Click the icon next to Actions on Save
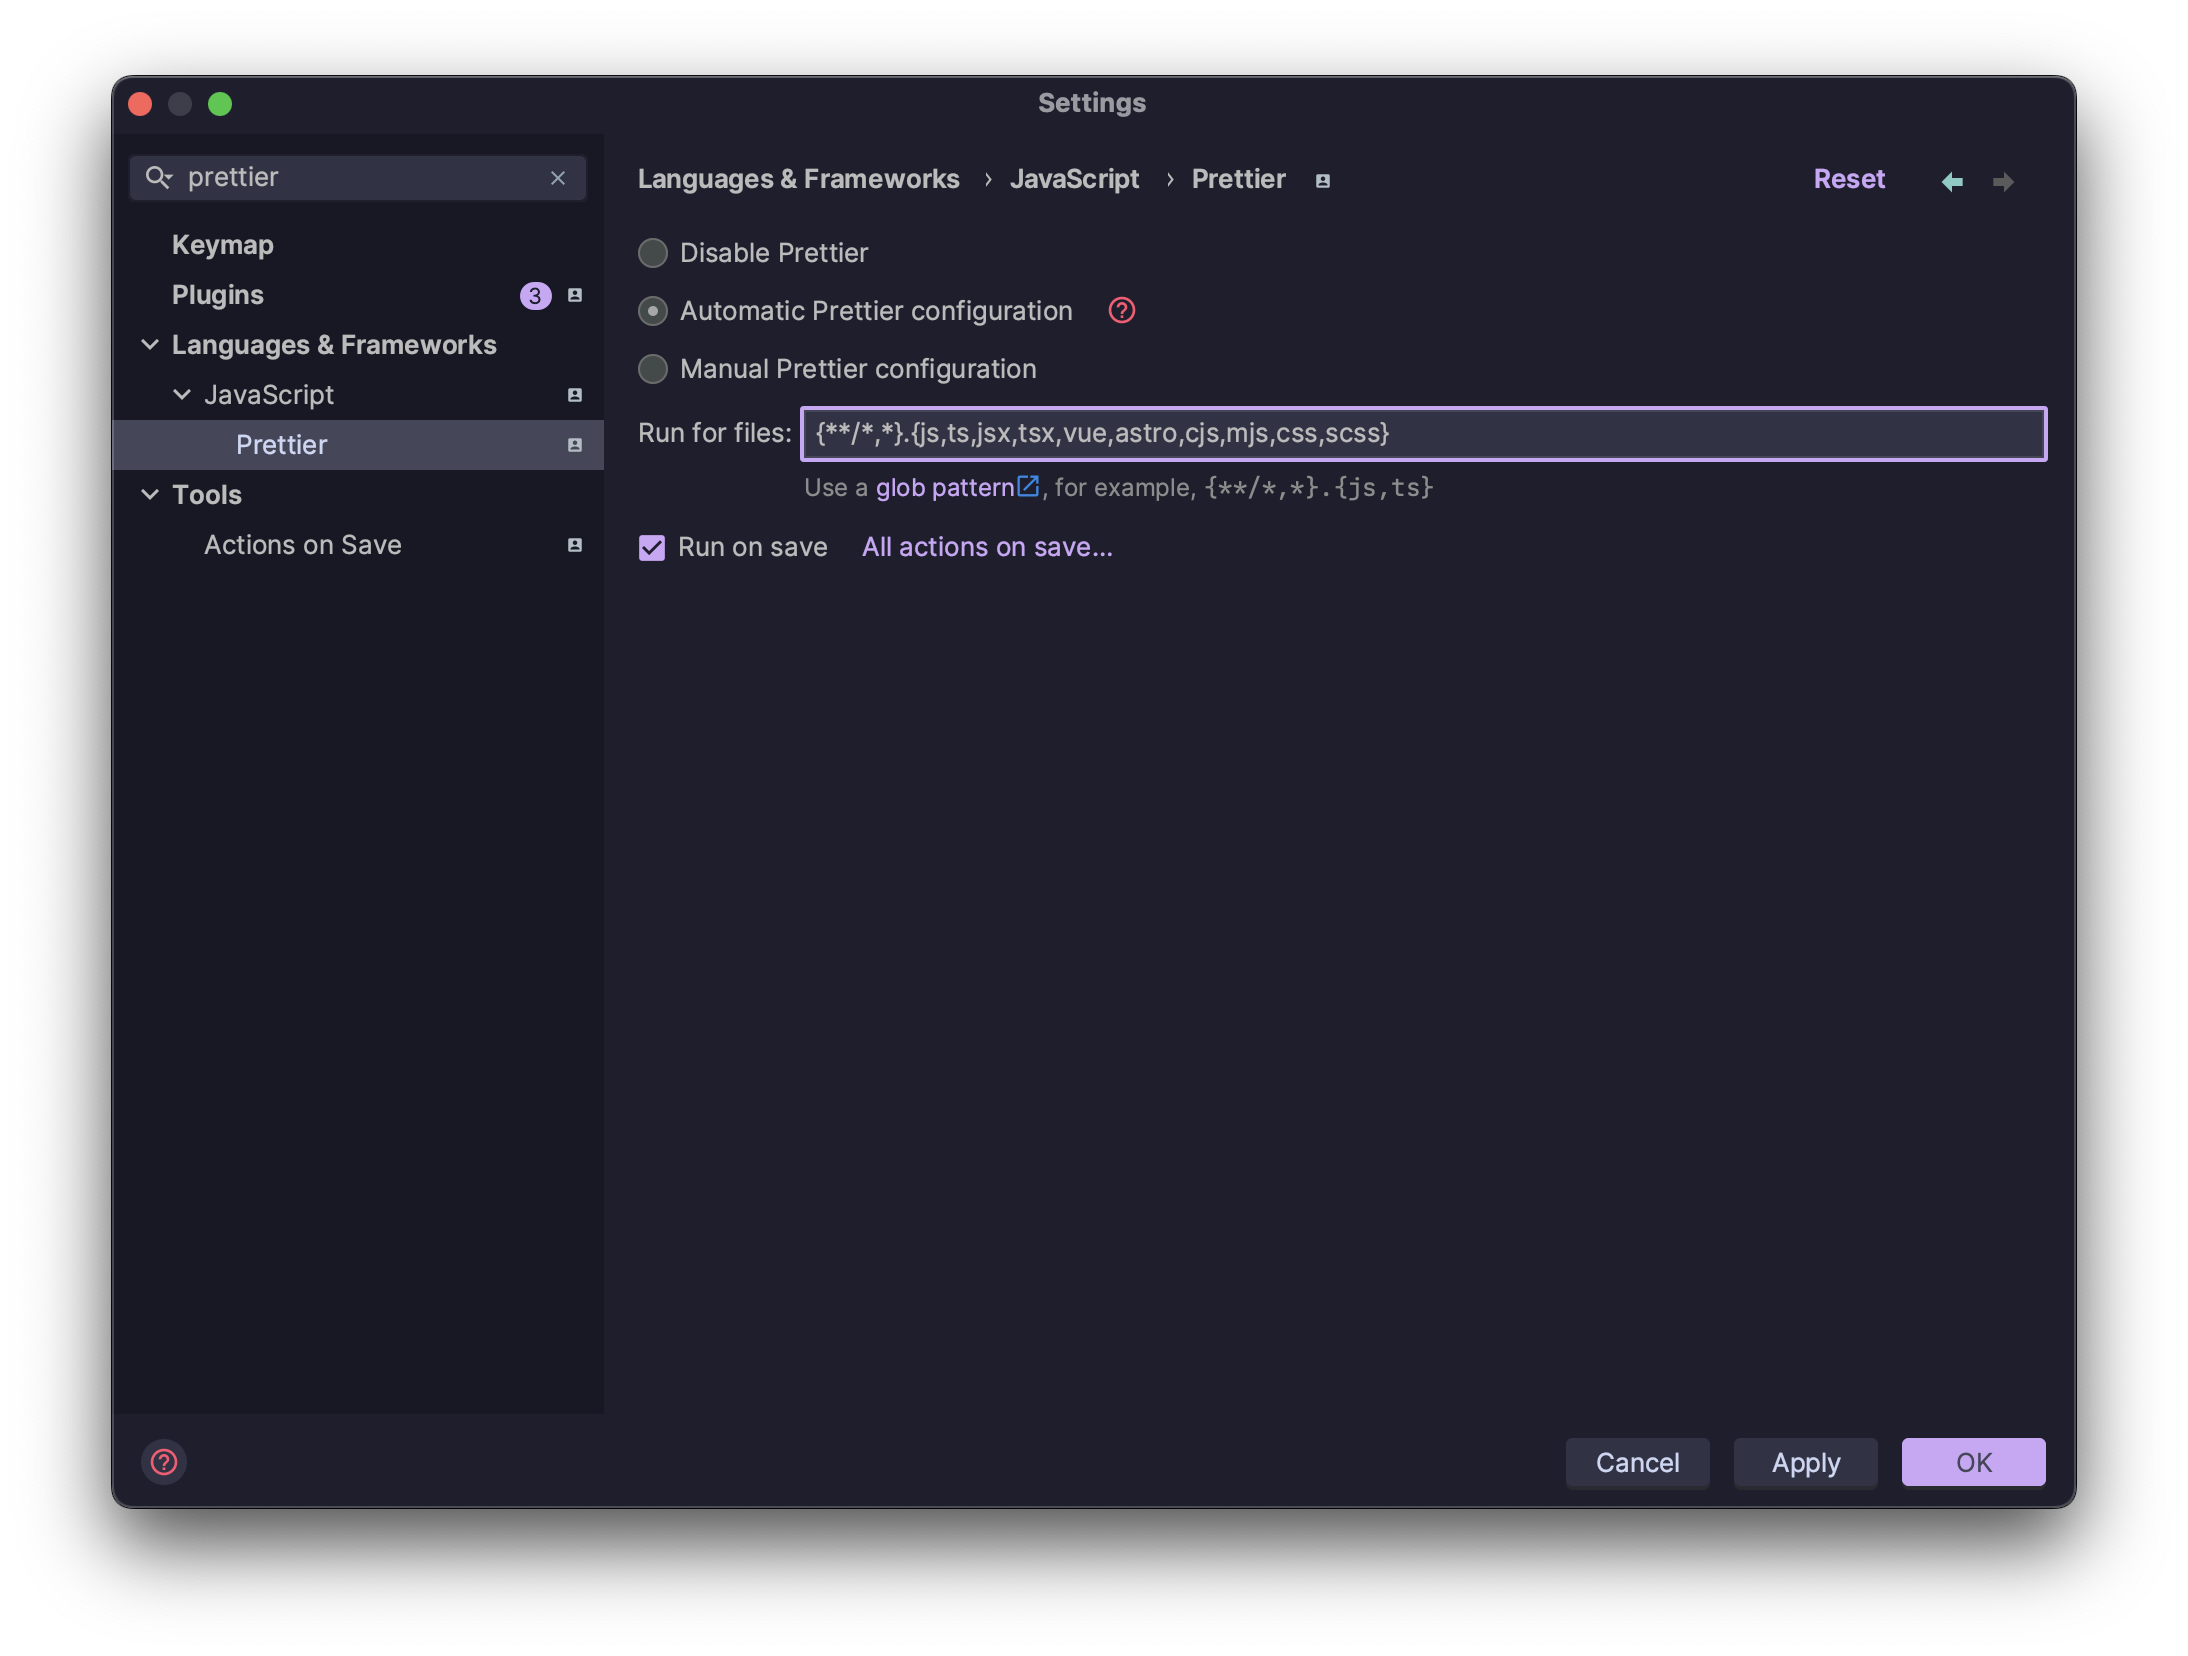2188x1656 pixels. pos(574,545)
